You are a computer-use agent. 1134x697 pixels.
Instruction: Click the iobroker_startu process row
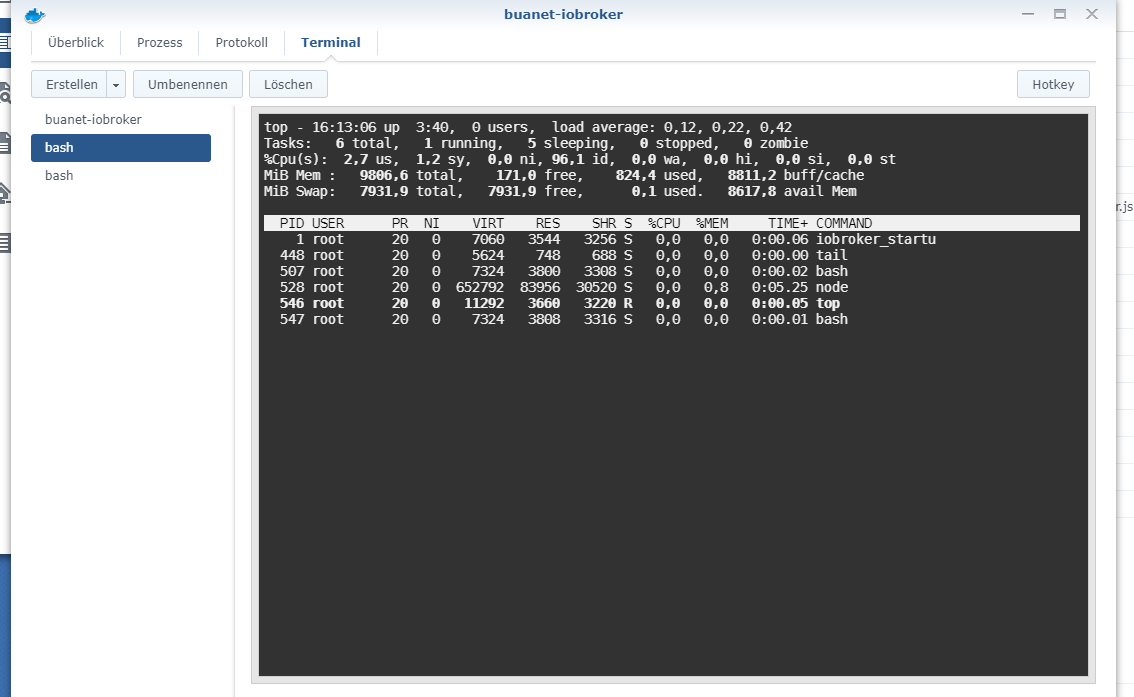[x=672, y=239]
